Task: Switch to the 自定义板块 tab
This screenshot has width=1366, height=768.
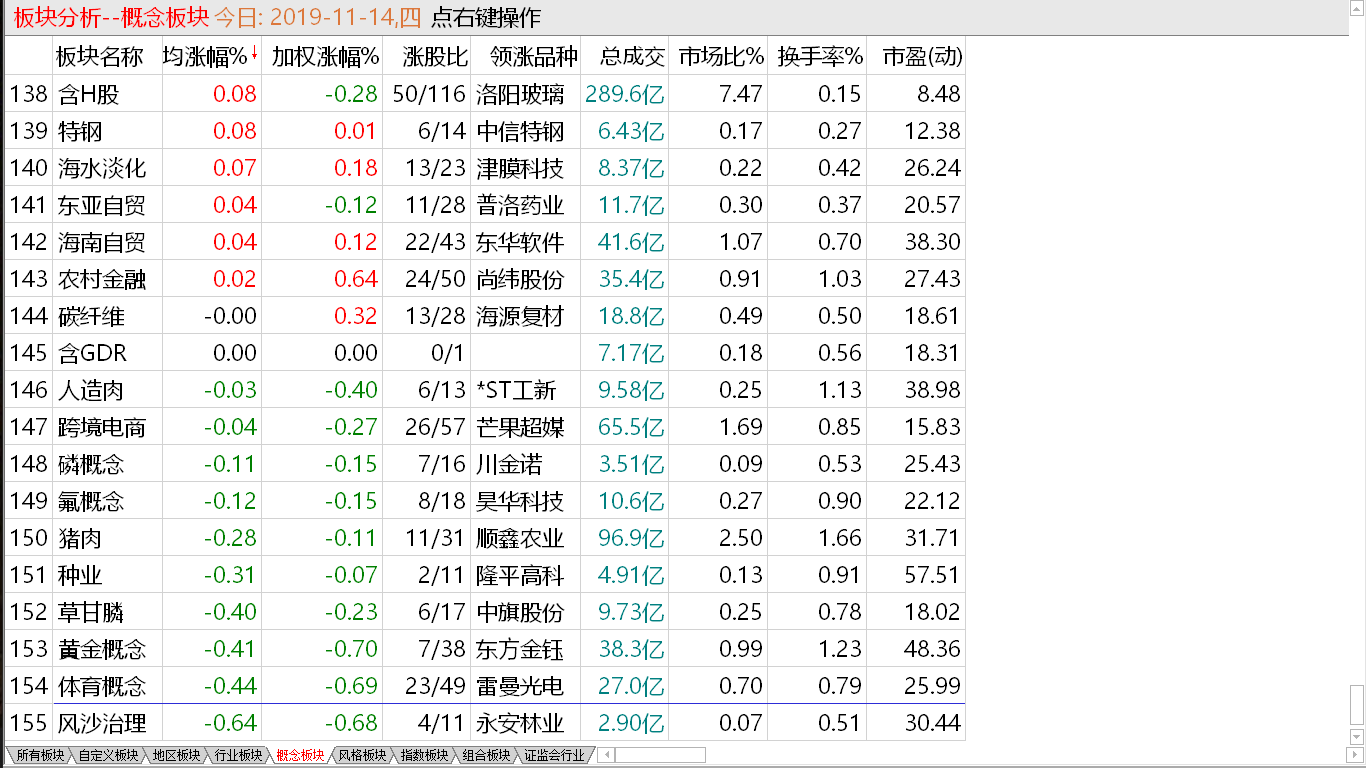Action: point(108,755)
